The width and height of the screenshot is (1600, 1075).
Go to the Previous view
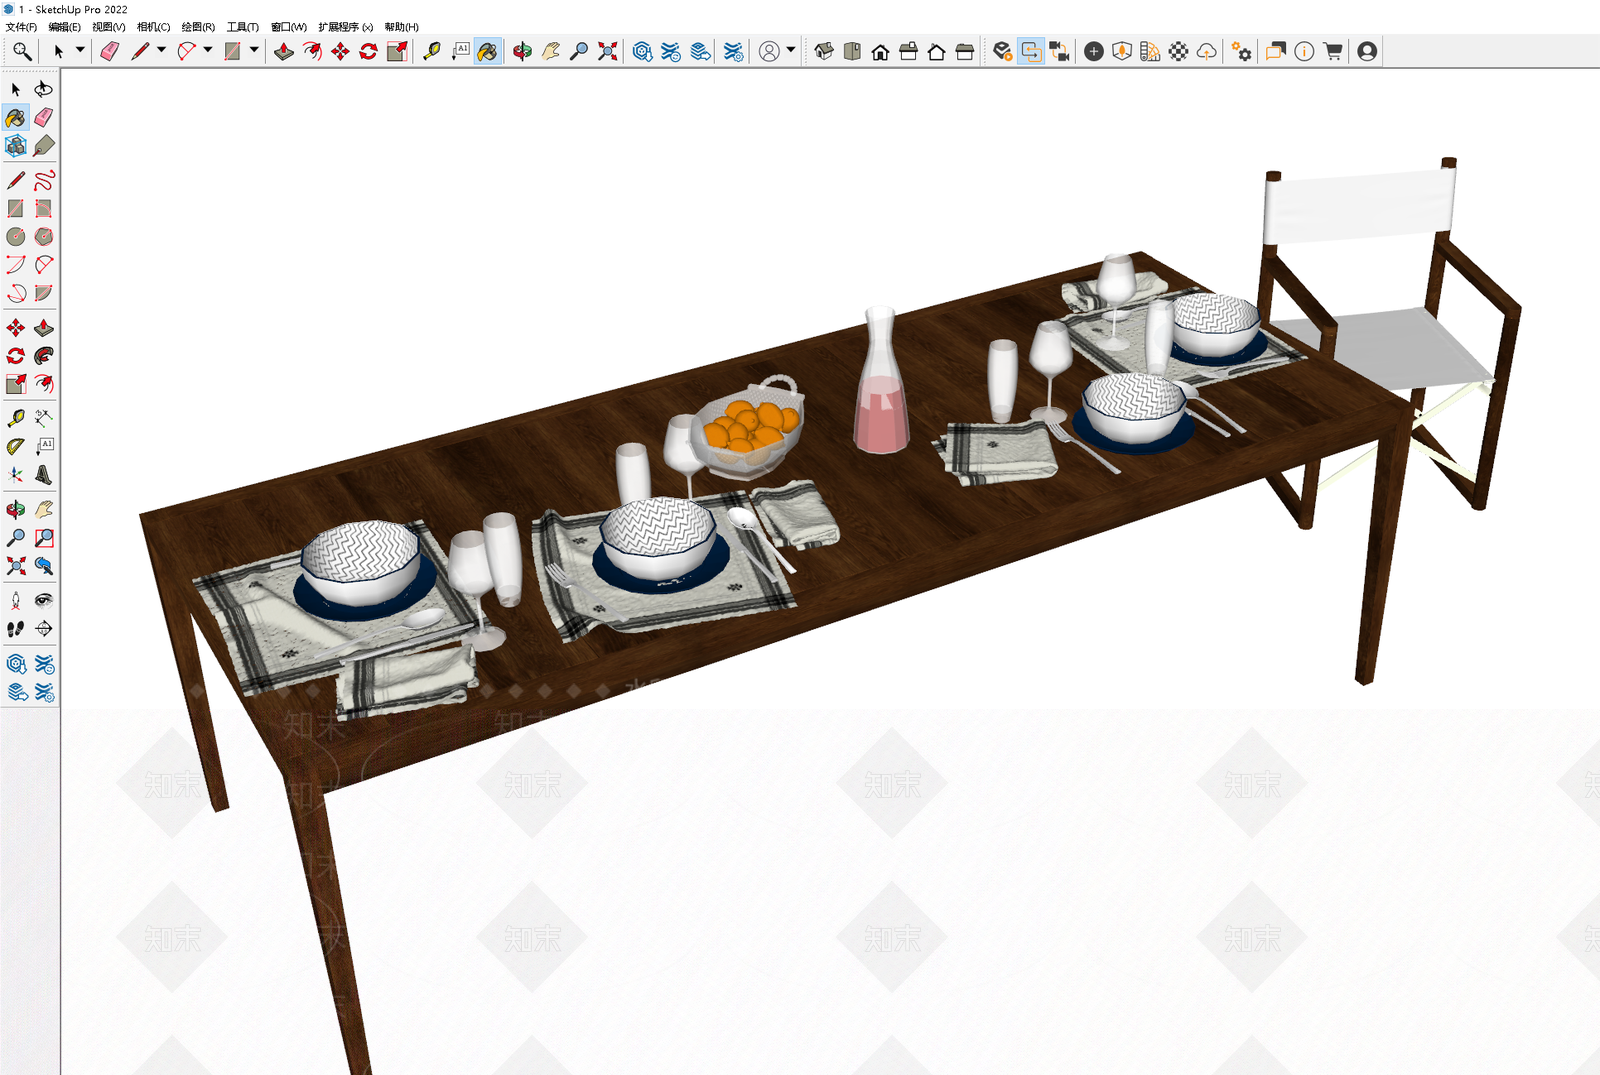pos(44,566)
